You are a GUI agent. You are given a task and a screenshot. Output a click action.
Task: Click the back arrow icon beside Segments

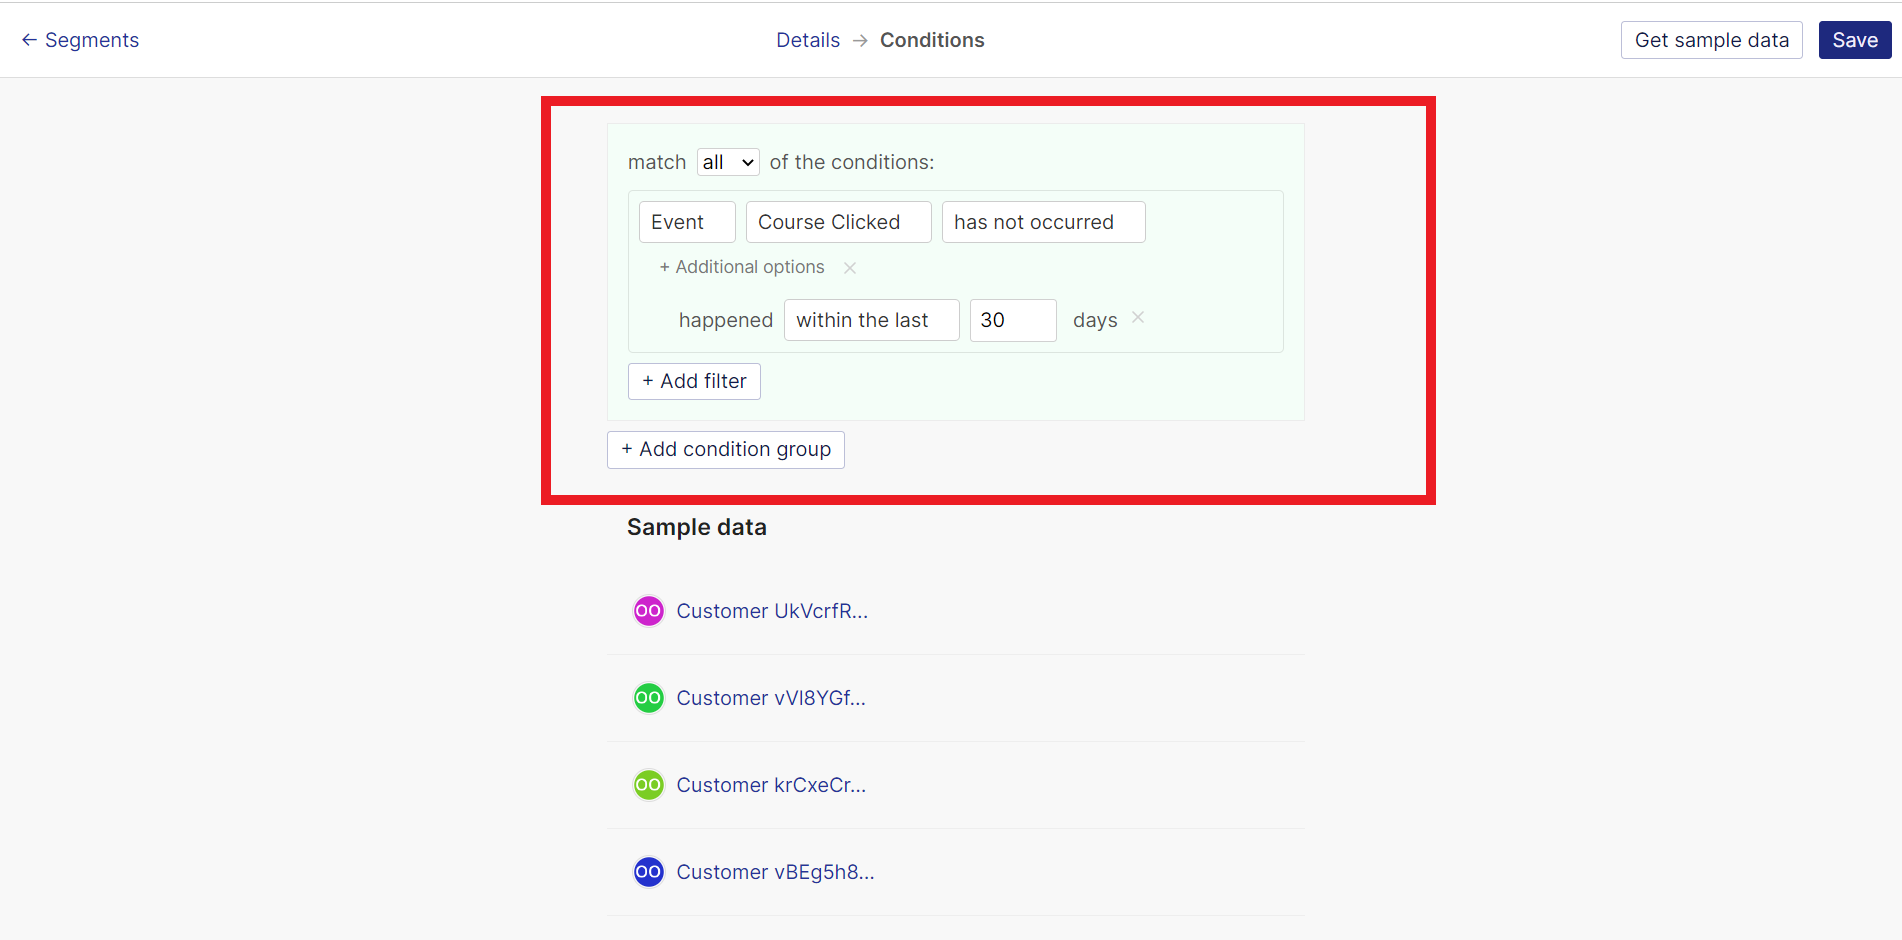coord(29,40)
